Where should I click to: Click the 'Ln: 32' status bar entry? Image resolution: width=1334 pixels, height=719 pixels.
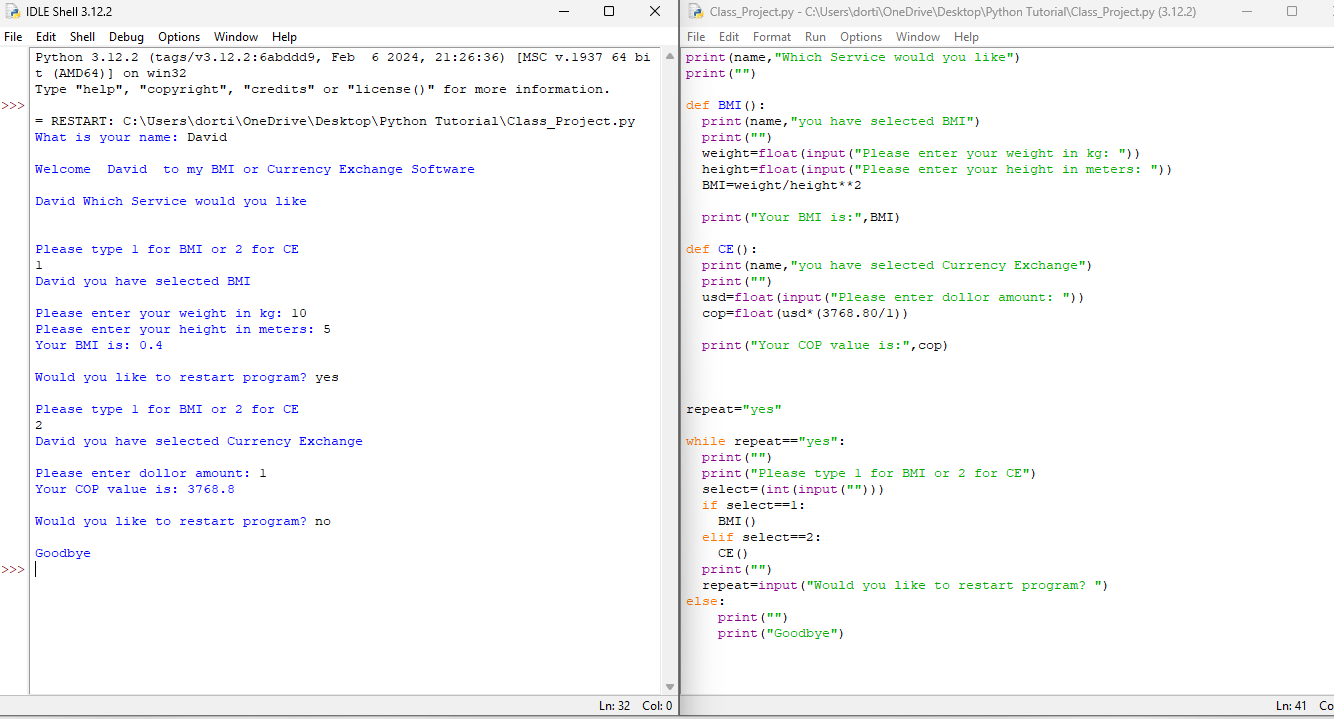tap(614, 706)
